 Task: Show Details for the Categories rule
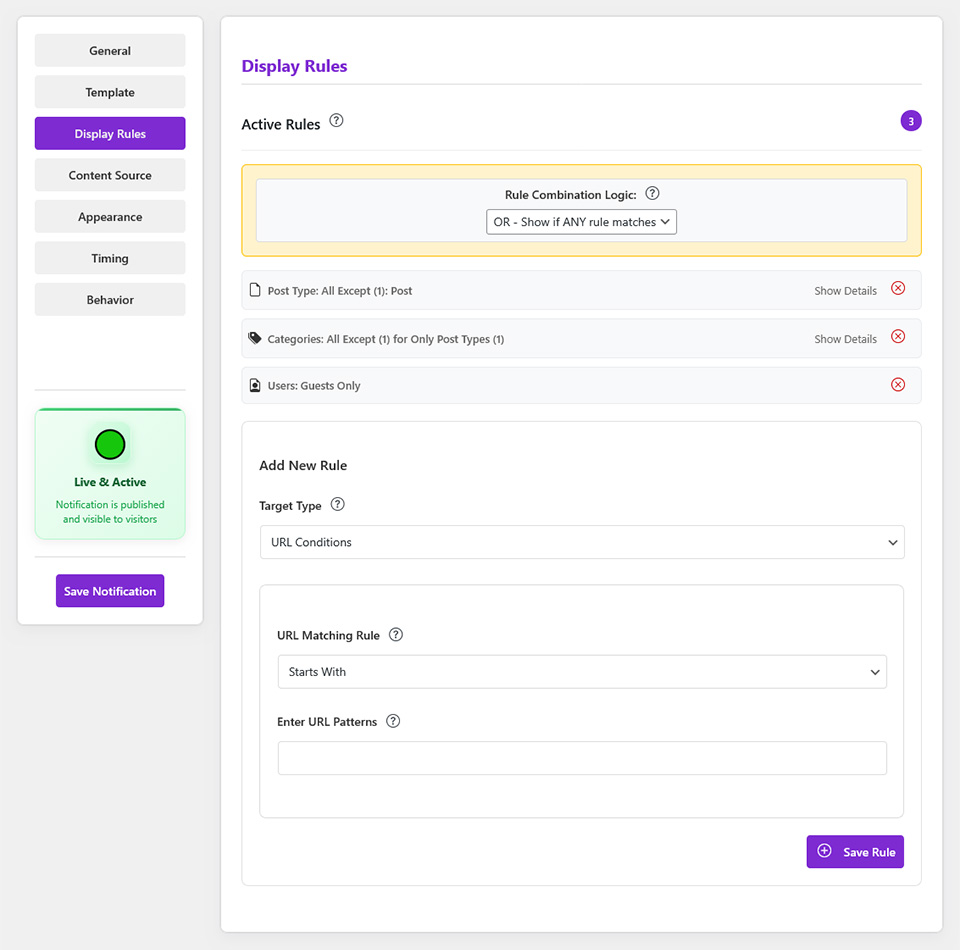coord(845,339)
